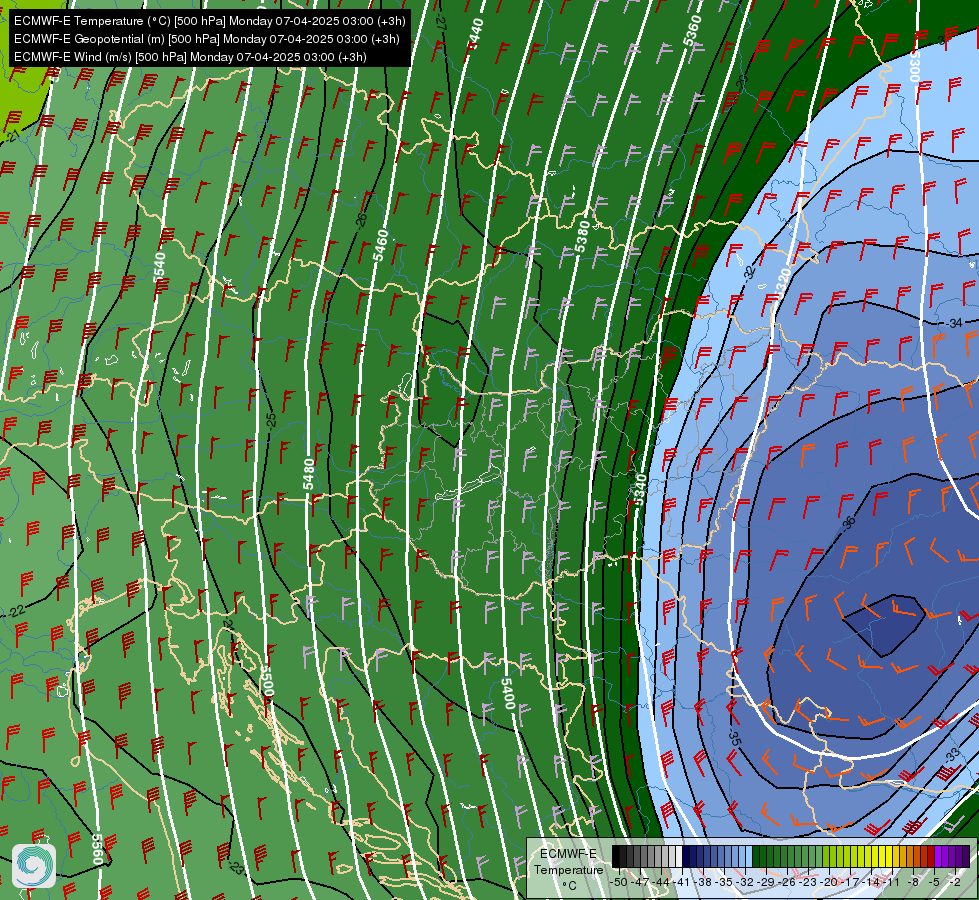The image size is (979, 900).
Task: Click the legend value -17
Action: point(850,882)
